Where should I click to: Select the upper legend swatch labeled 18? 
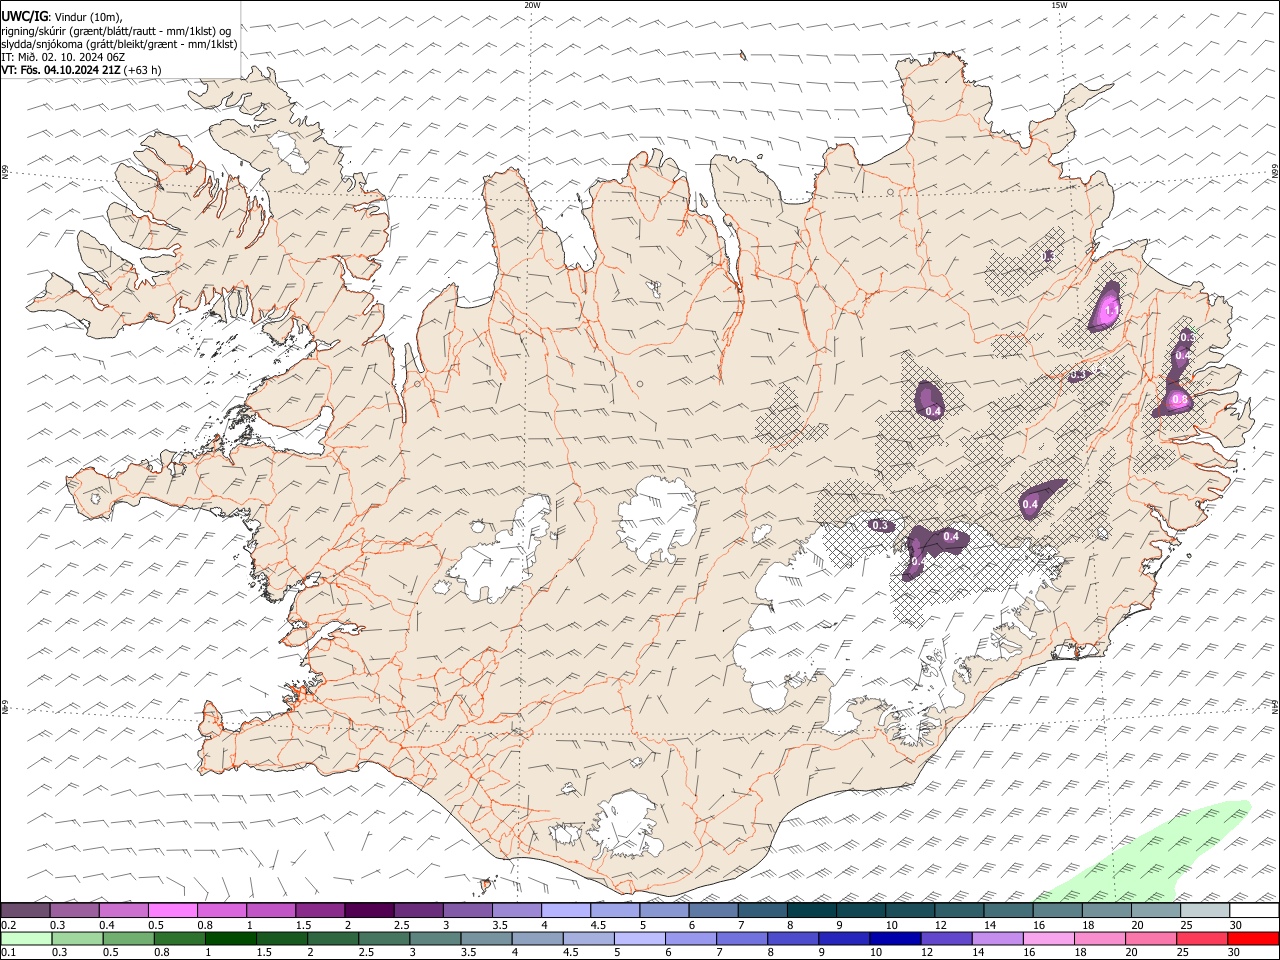[1106, 910]
